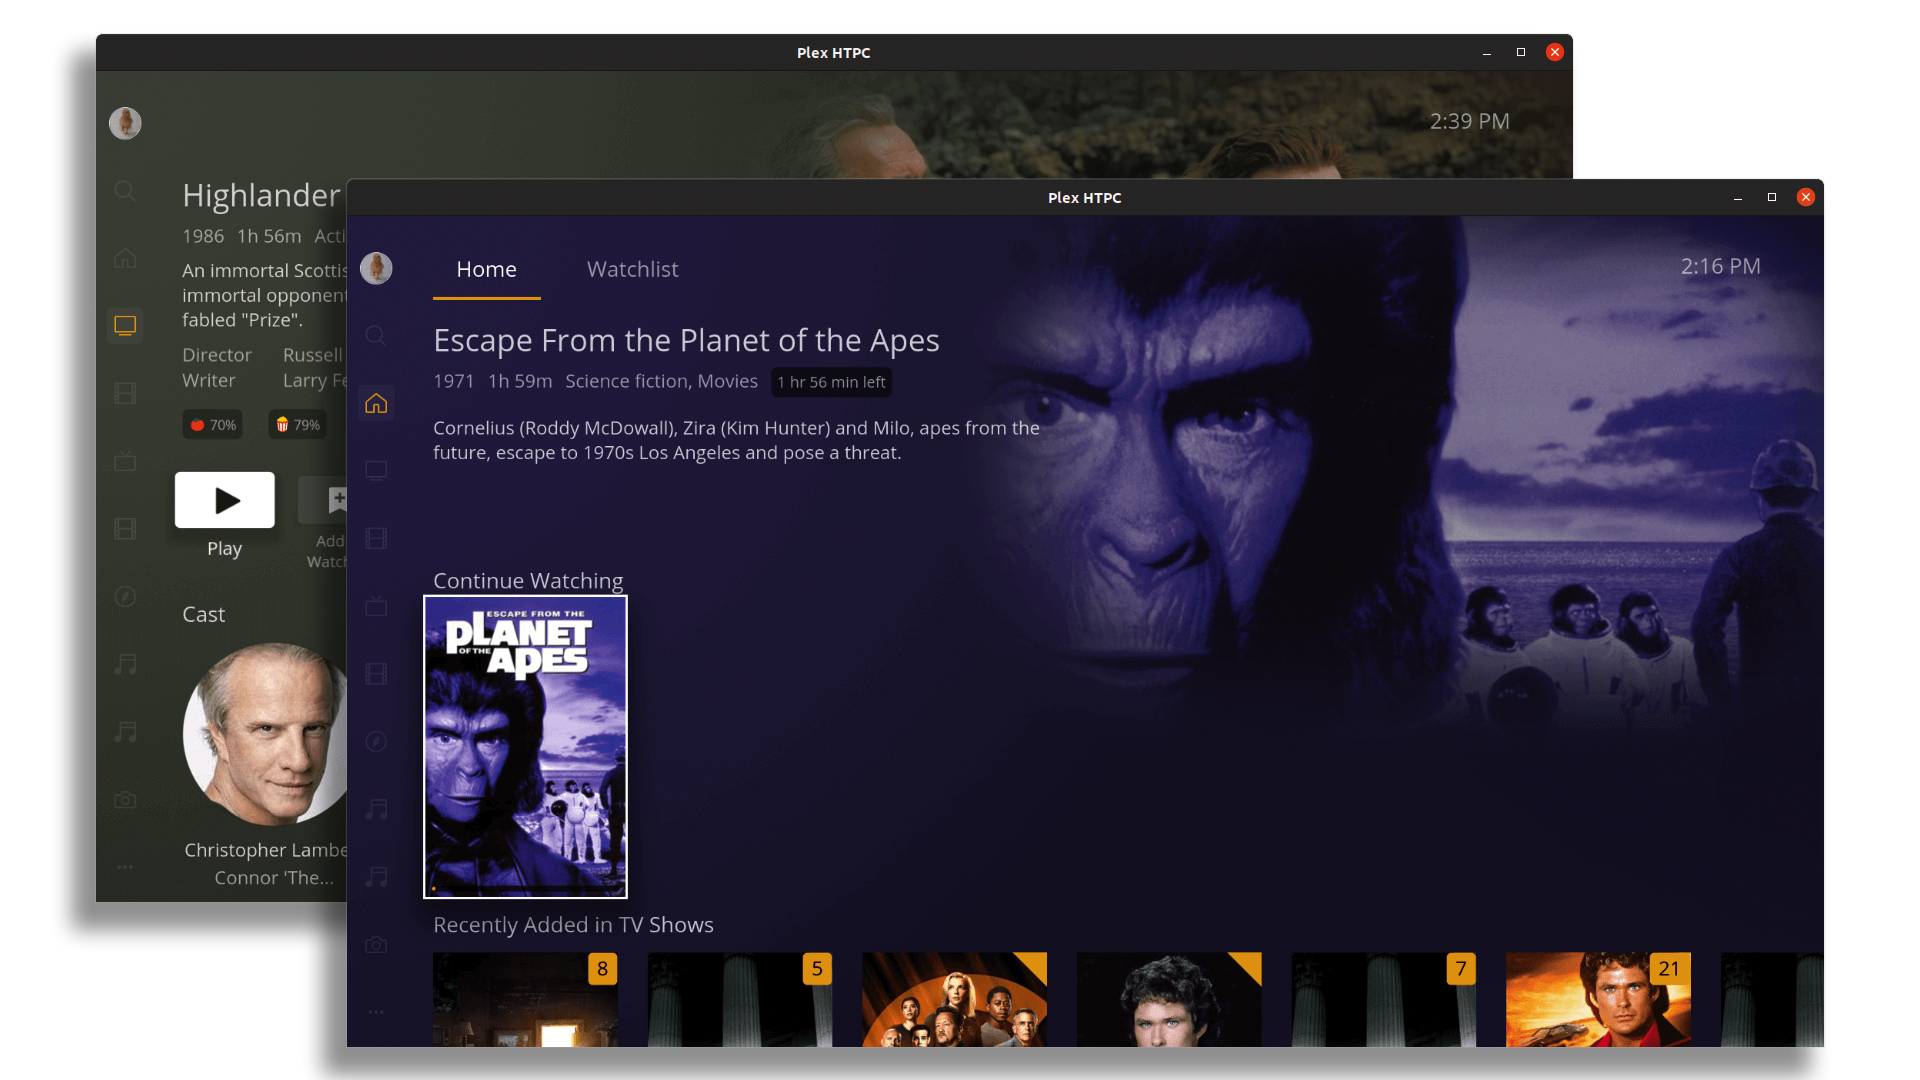The width and height of the screenshot is (1920, 1080).
Task: Click 'Escape From the Planet of the Apes' title
Action: (x=686, y=340)
